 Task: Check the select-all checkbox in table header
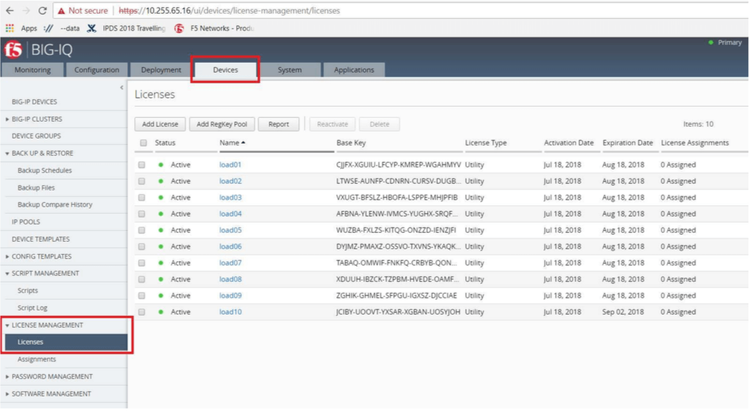point(142,144)
